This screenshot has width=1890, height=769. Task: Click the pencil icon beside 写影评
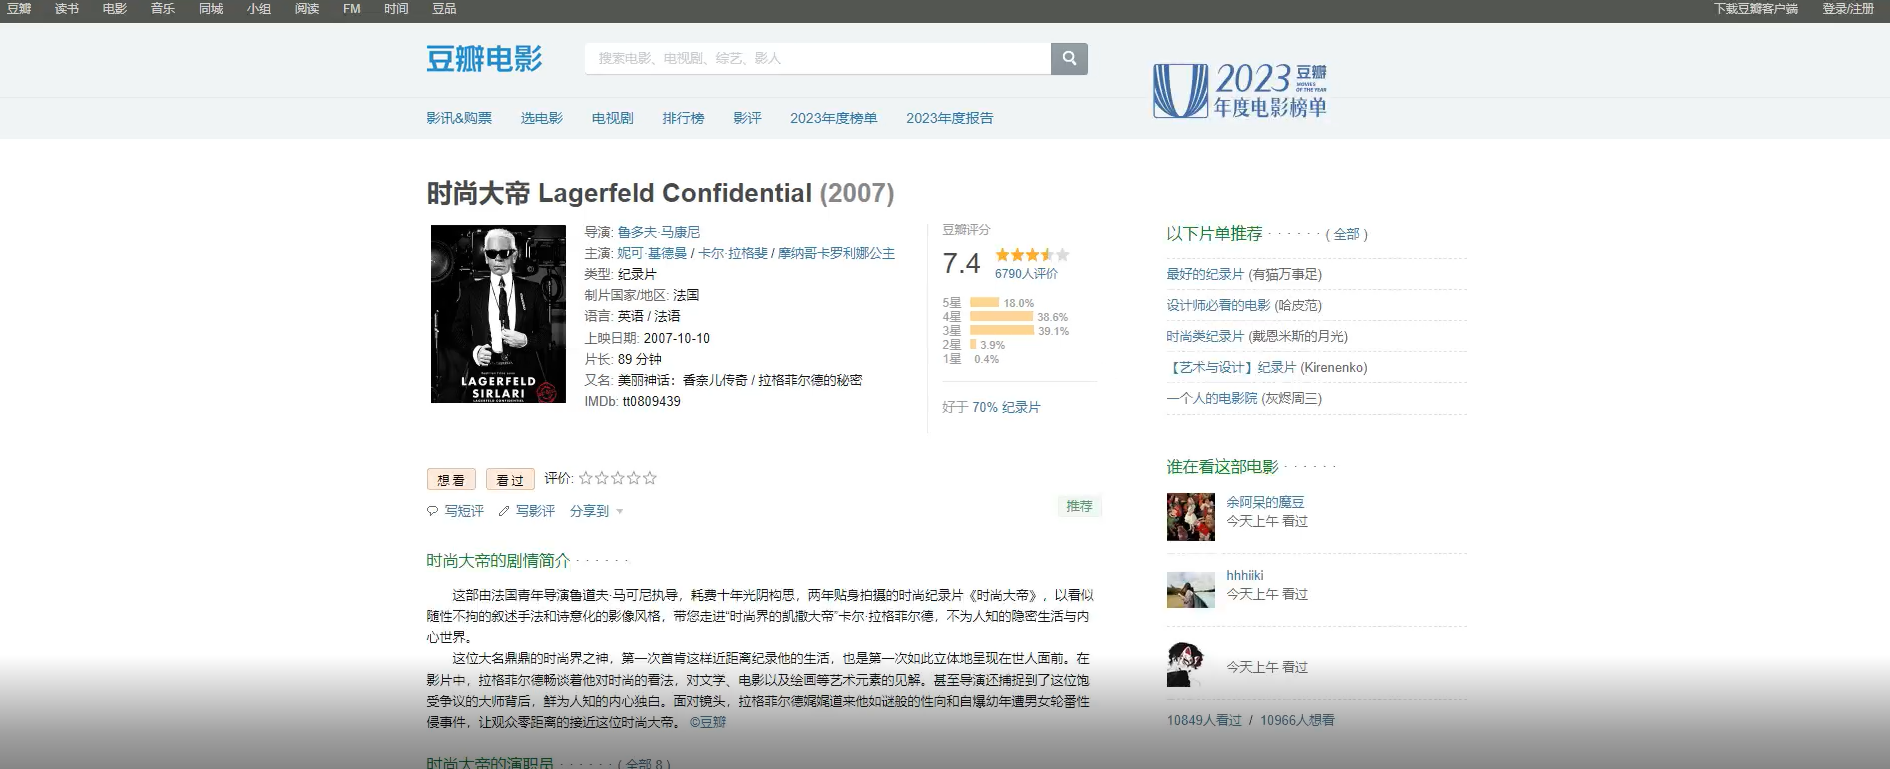tap(504, 511)
